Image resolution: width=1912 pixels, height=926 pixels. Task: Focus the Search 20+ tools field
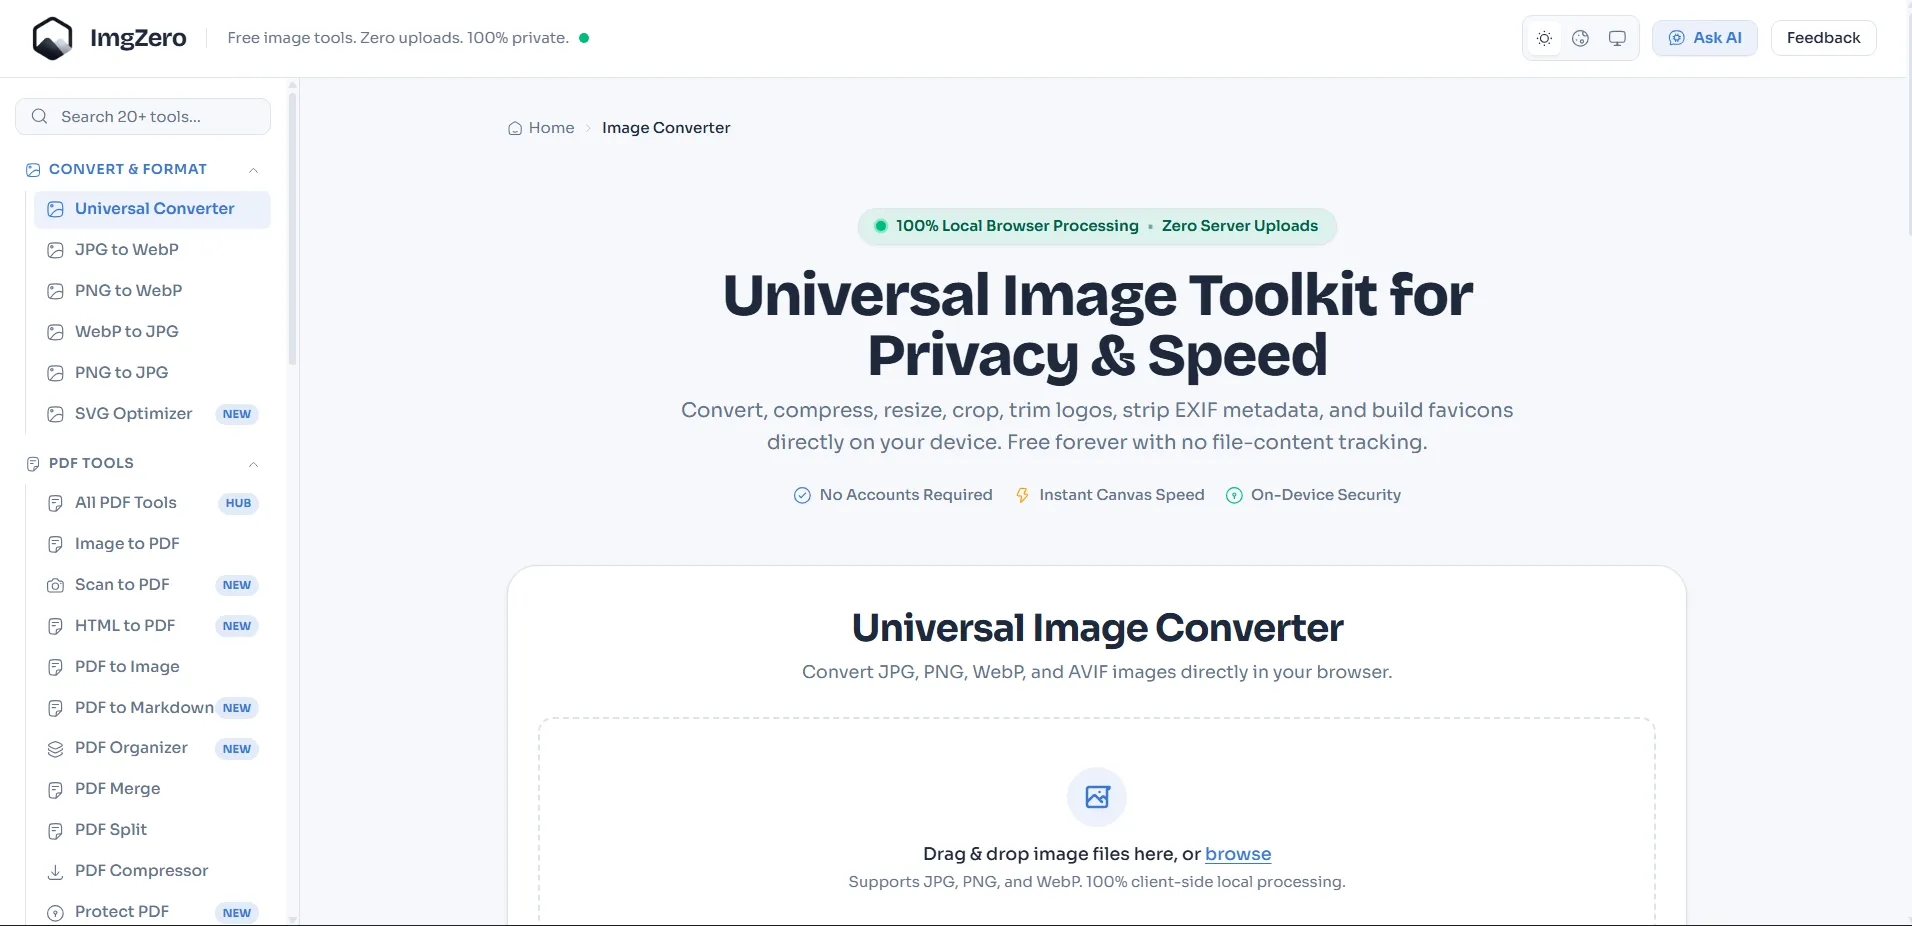(143, 116)
